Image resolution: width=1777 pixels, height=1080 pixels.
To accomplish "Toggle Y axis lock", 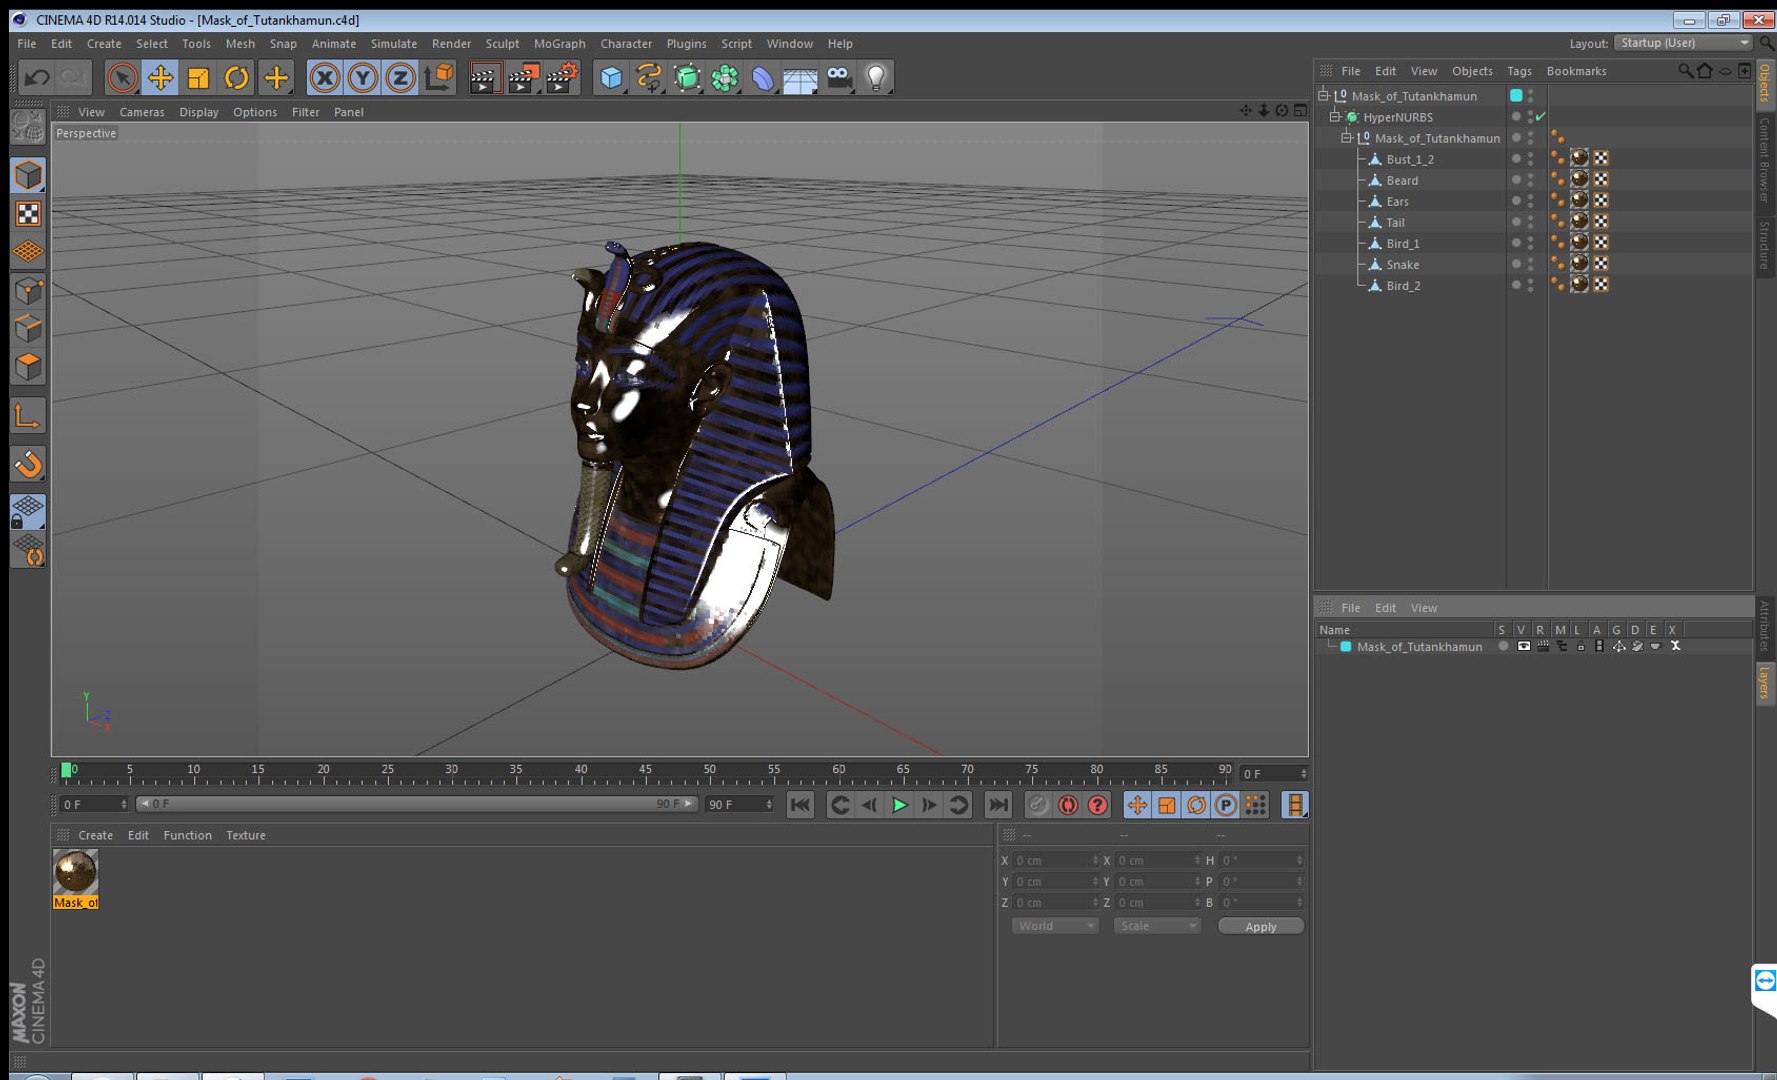I will point(362,77).
